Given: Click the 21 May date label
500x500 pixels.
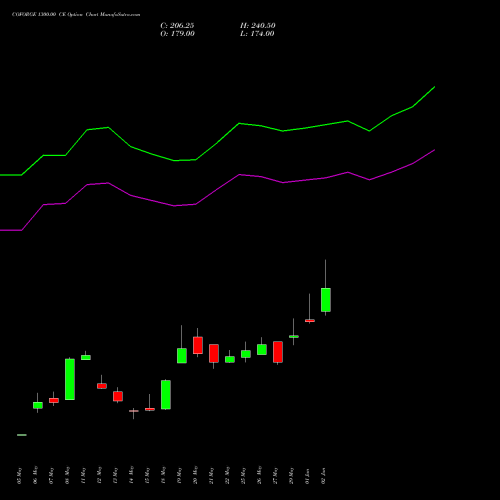Looking at the screenshot, I should [x=211, y=475].
